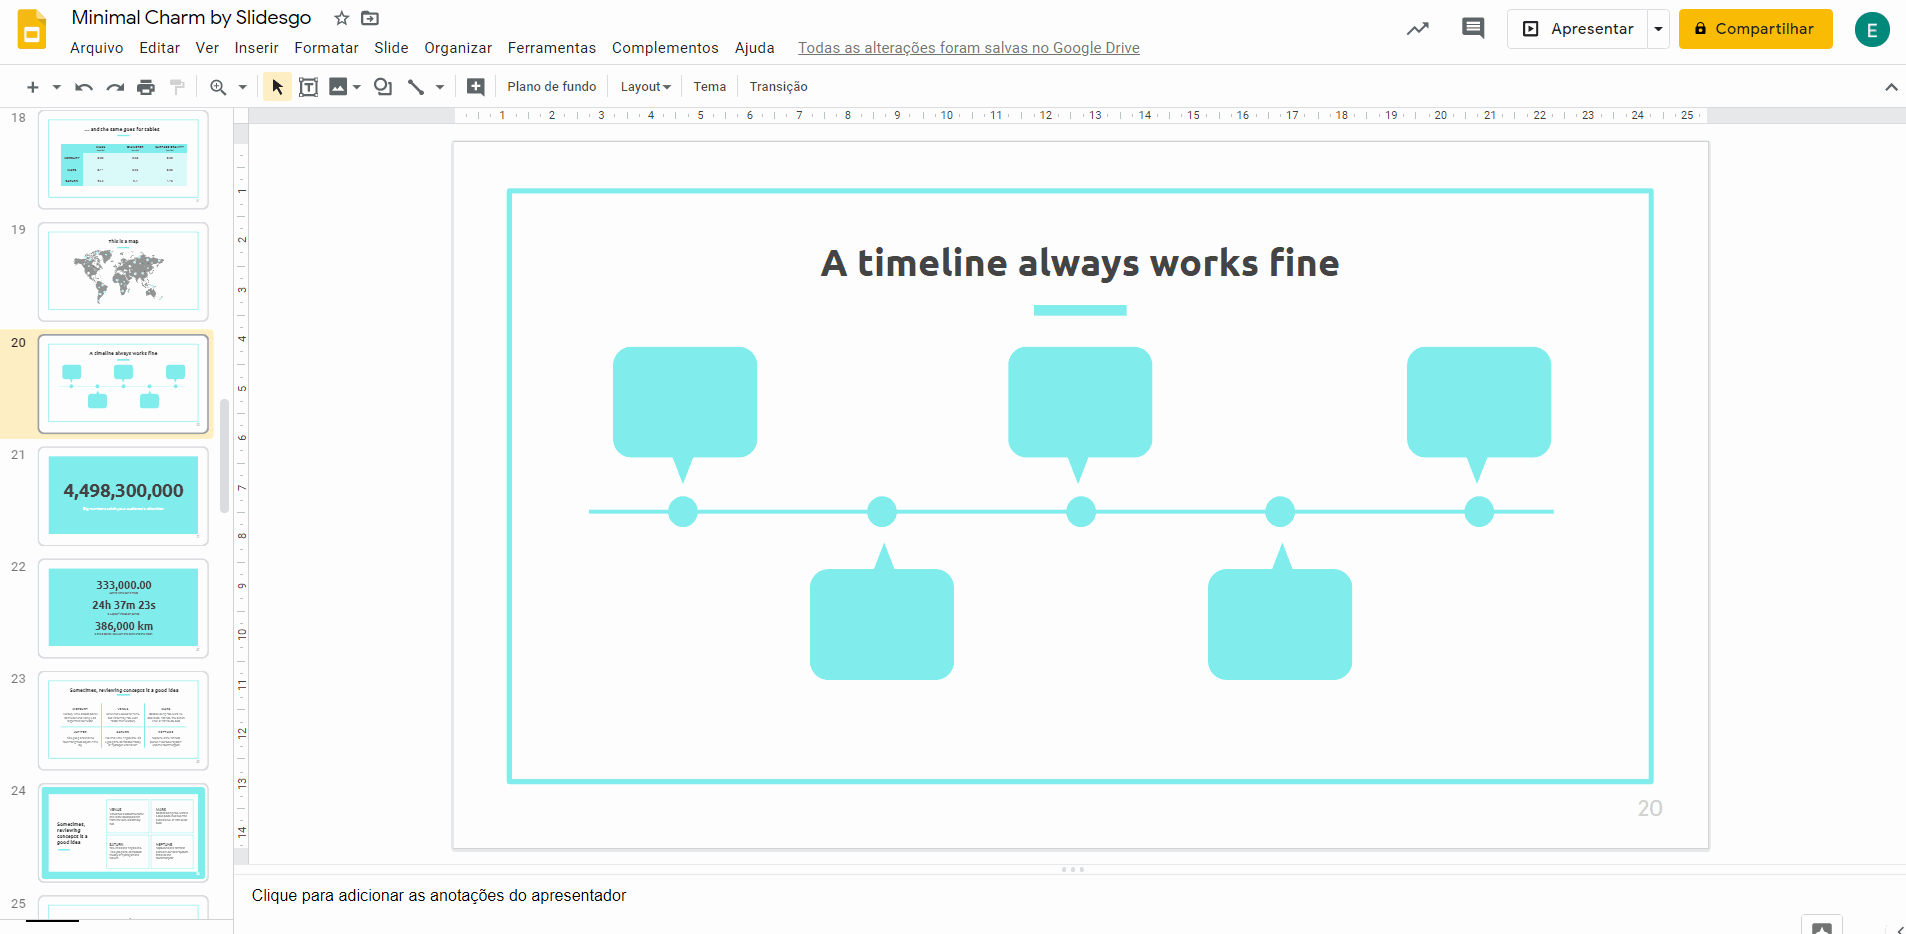
Task: Click the account avatar E
Action: tap(1872, 30)
